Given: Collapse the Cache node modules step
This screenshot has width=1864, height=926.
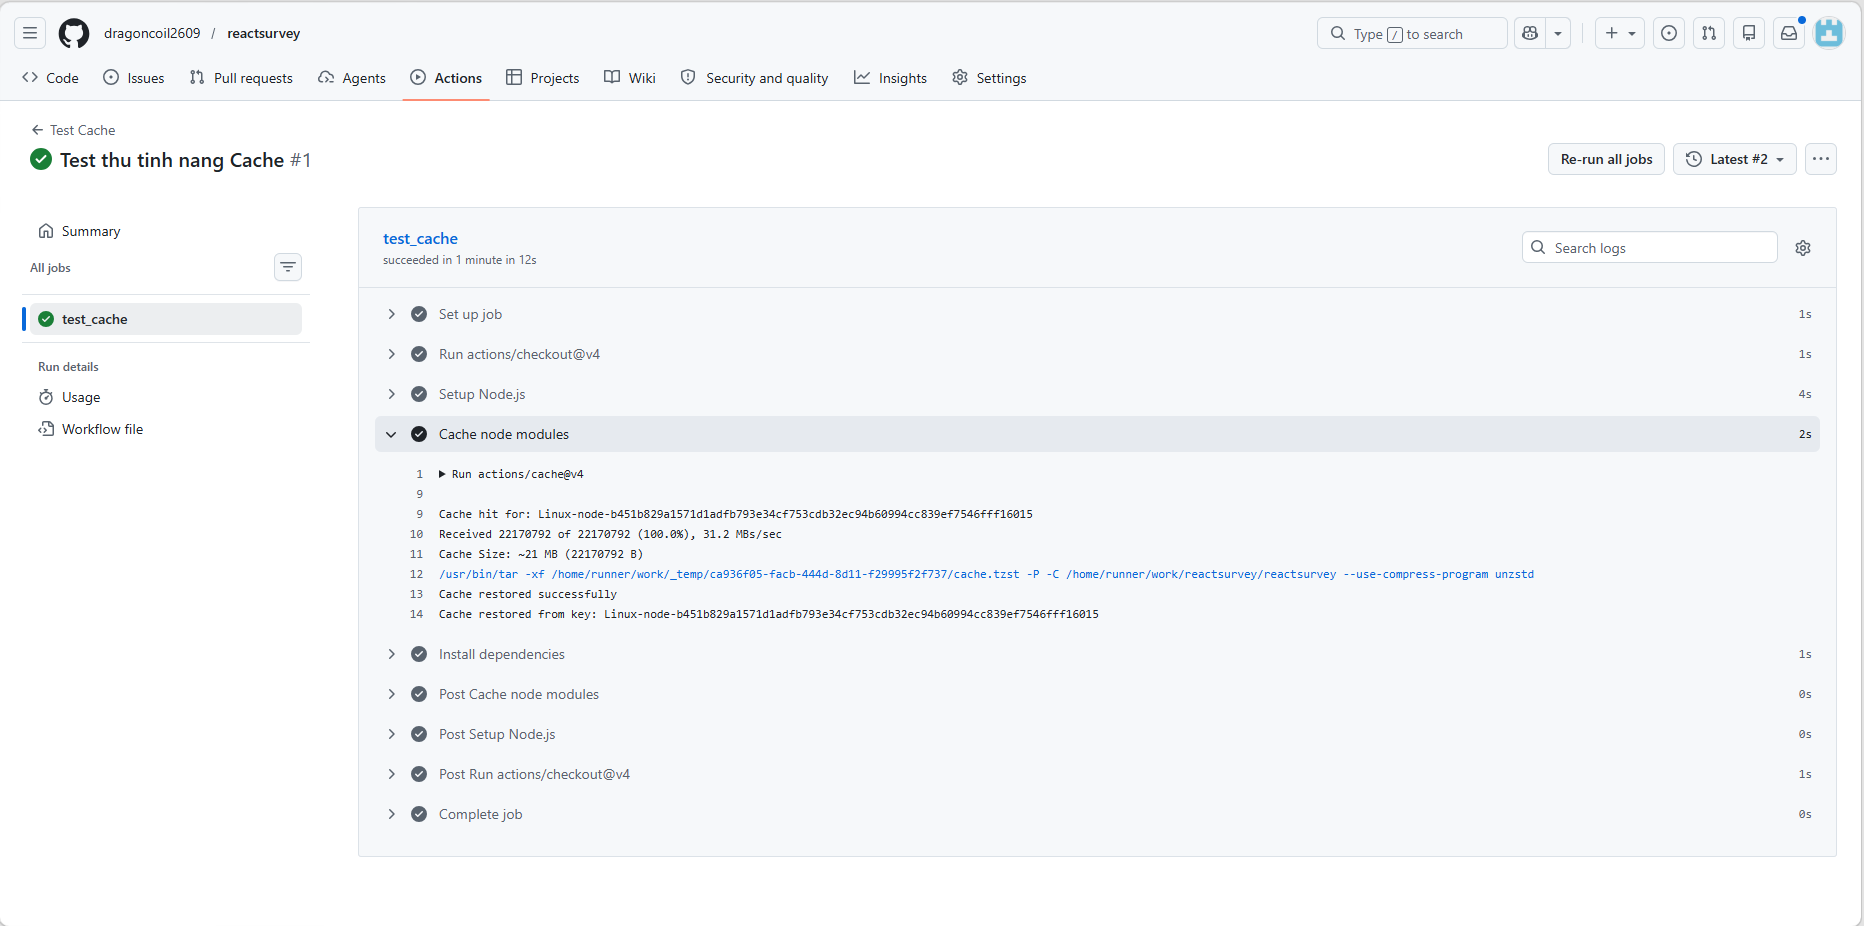Looking at the screenshot, I should click(x=1097, y=434).
